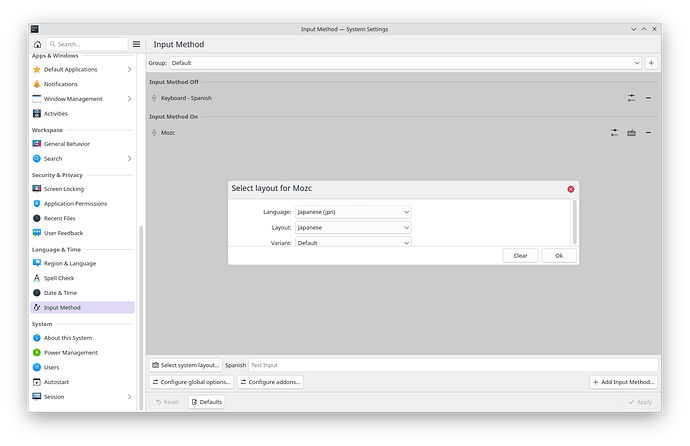Open the hamburger menu beside the search box

(136, 44)
